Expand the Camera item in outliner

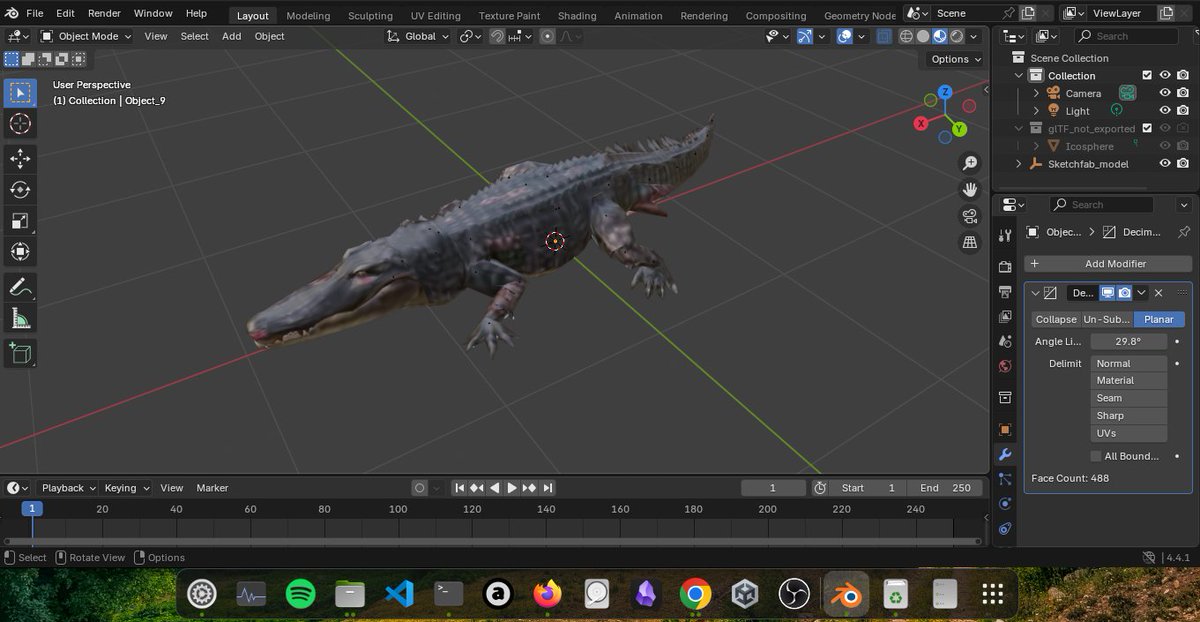[x=1036, y=93]
